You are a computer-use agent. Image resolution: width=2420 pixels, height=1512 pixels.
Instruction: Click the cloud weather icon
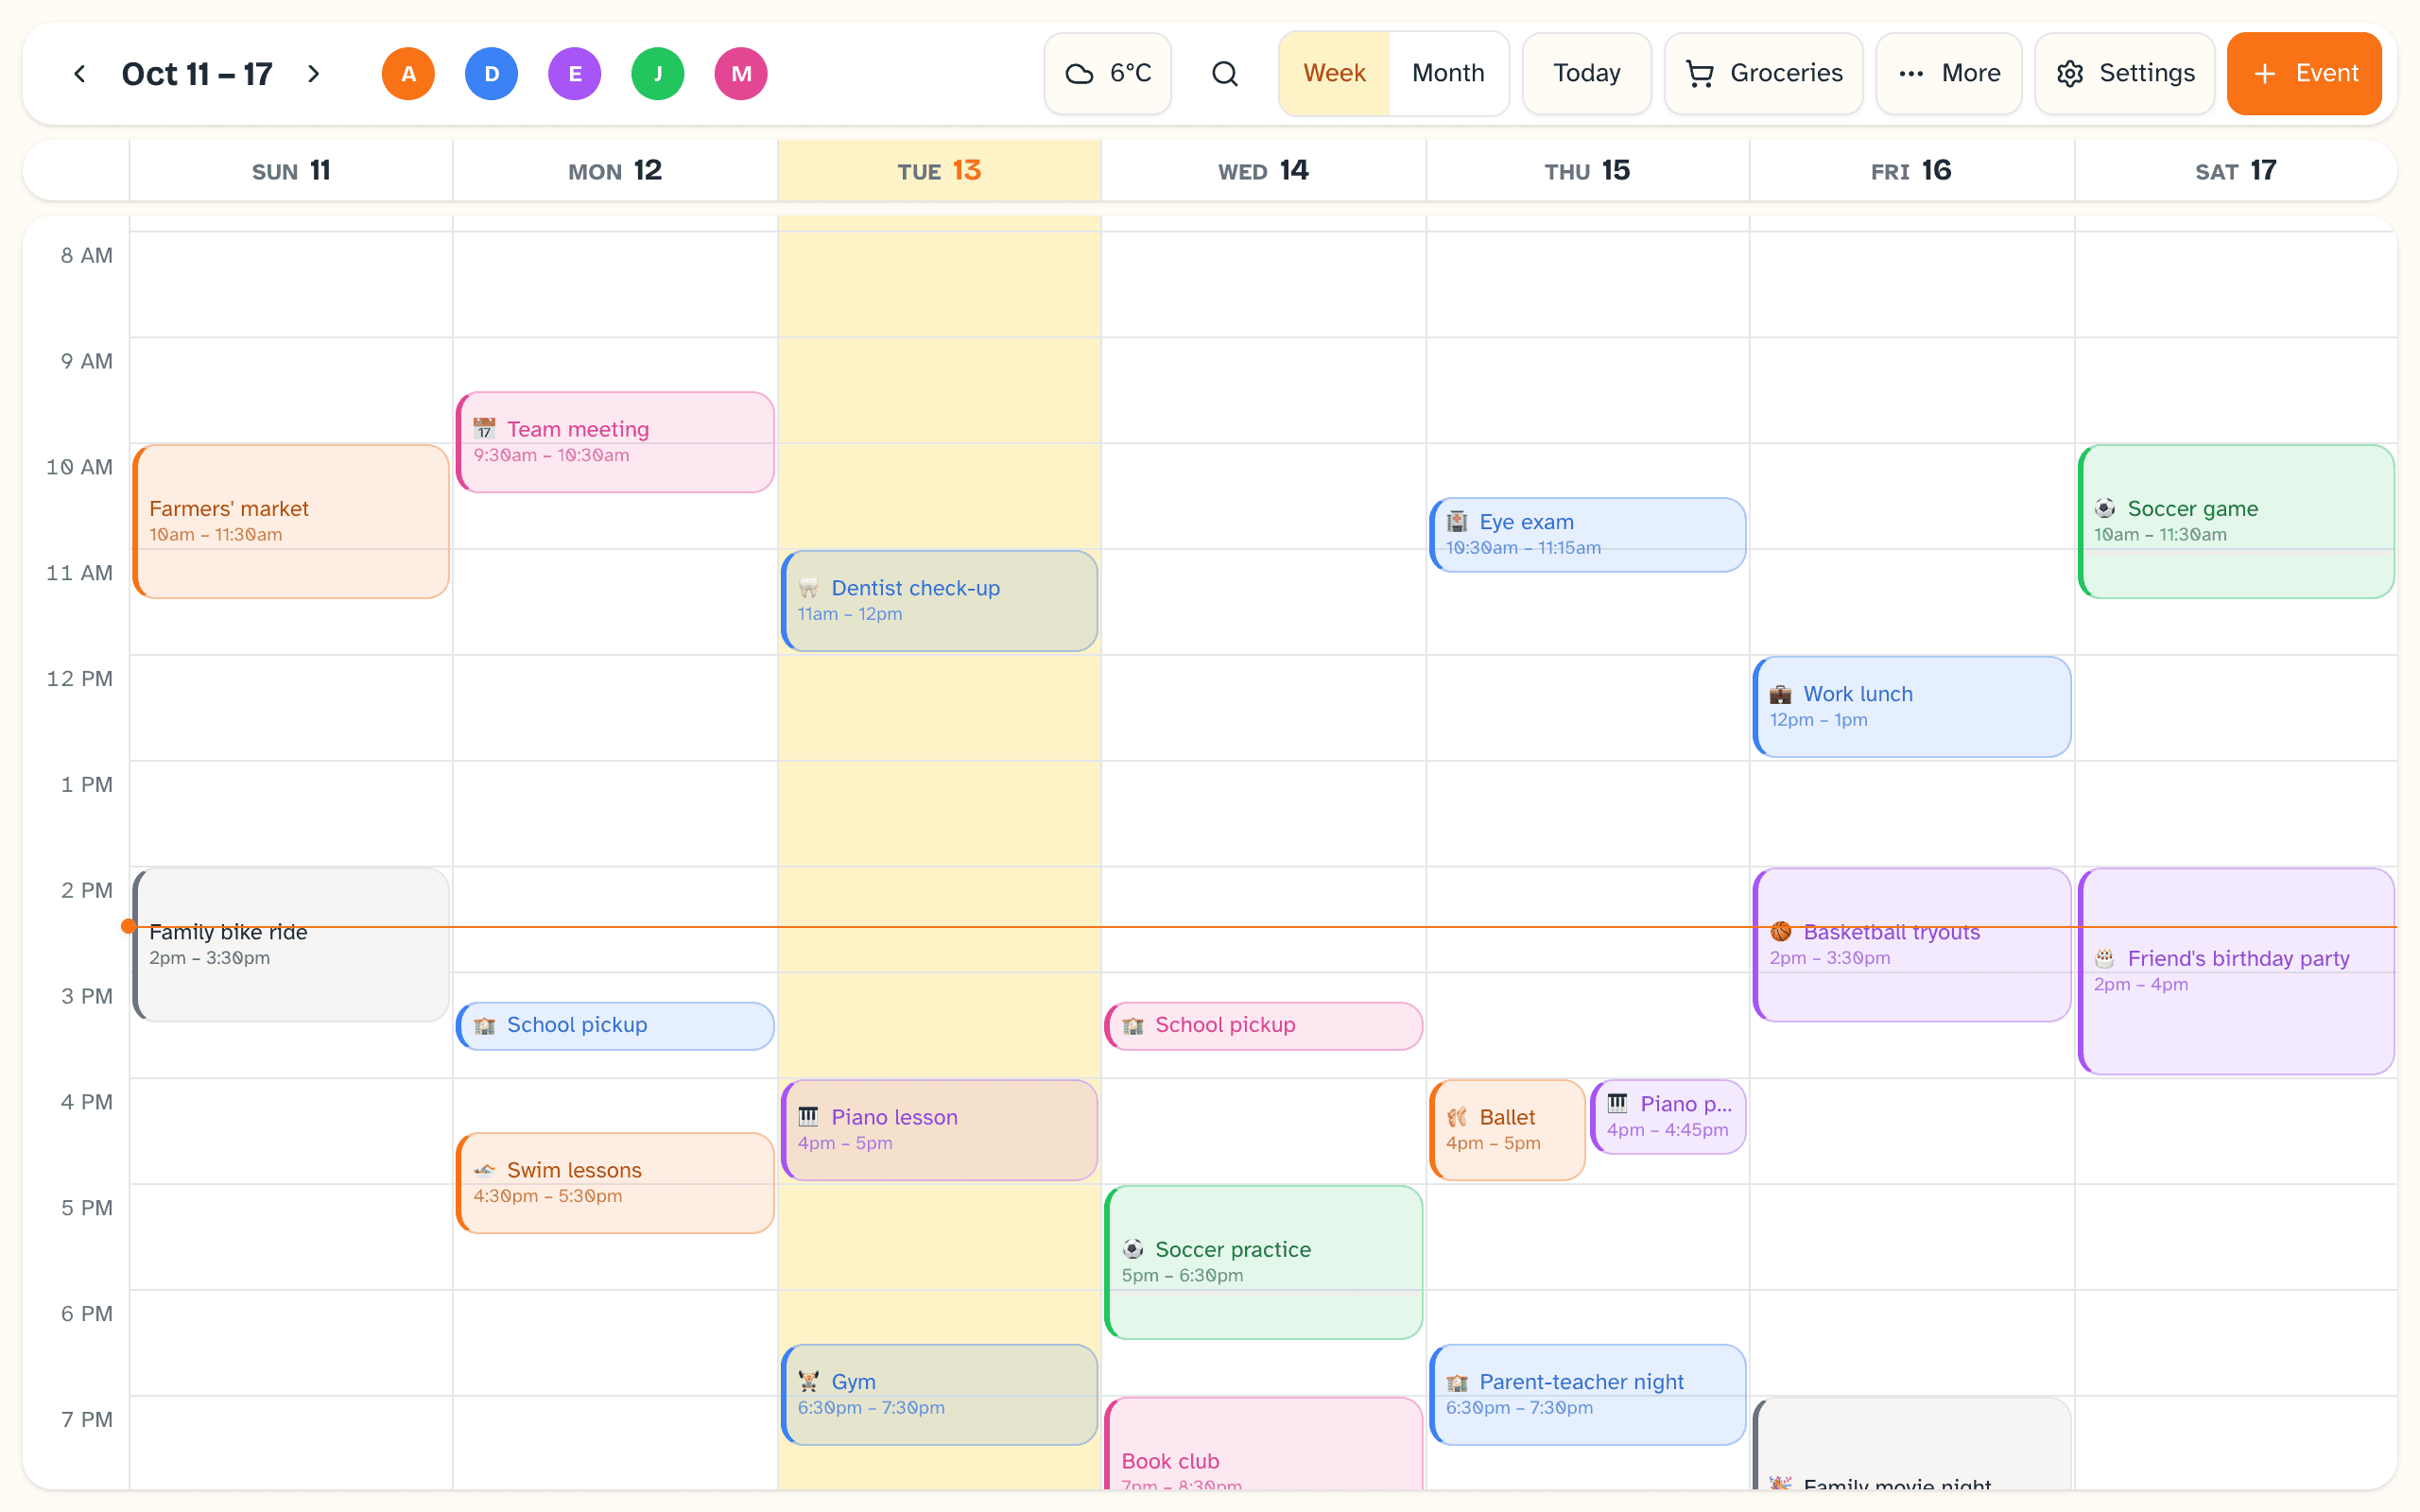pyautogui.click(x=1079, y=73)
